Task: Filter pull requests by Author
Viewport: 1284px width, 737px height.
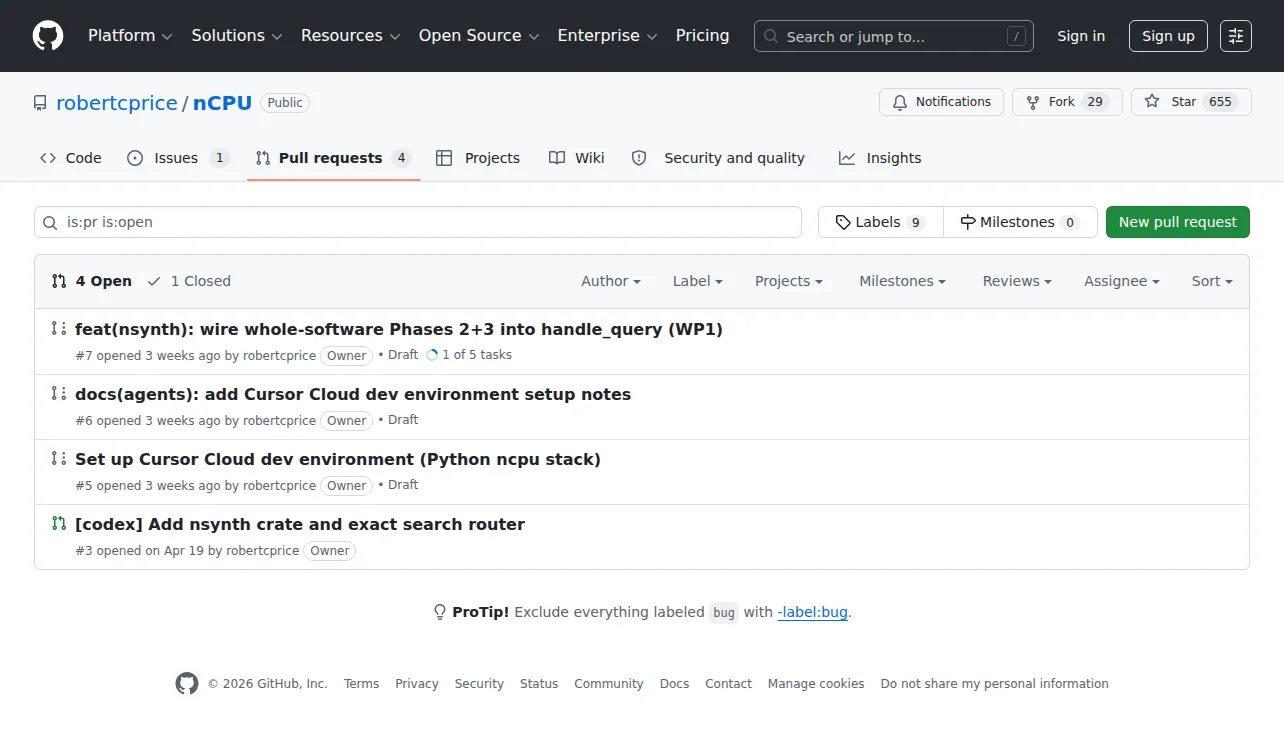Action: click(611, 281)
